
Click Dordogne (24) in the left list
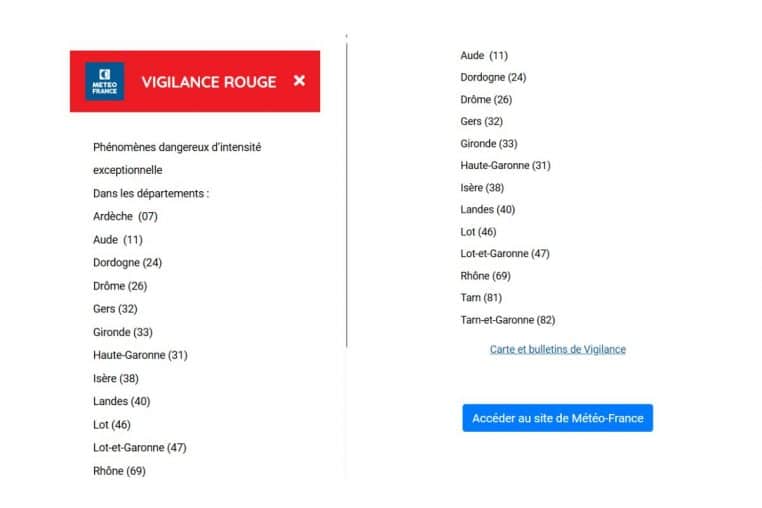127,263
